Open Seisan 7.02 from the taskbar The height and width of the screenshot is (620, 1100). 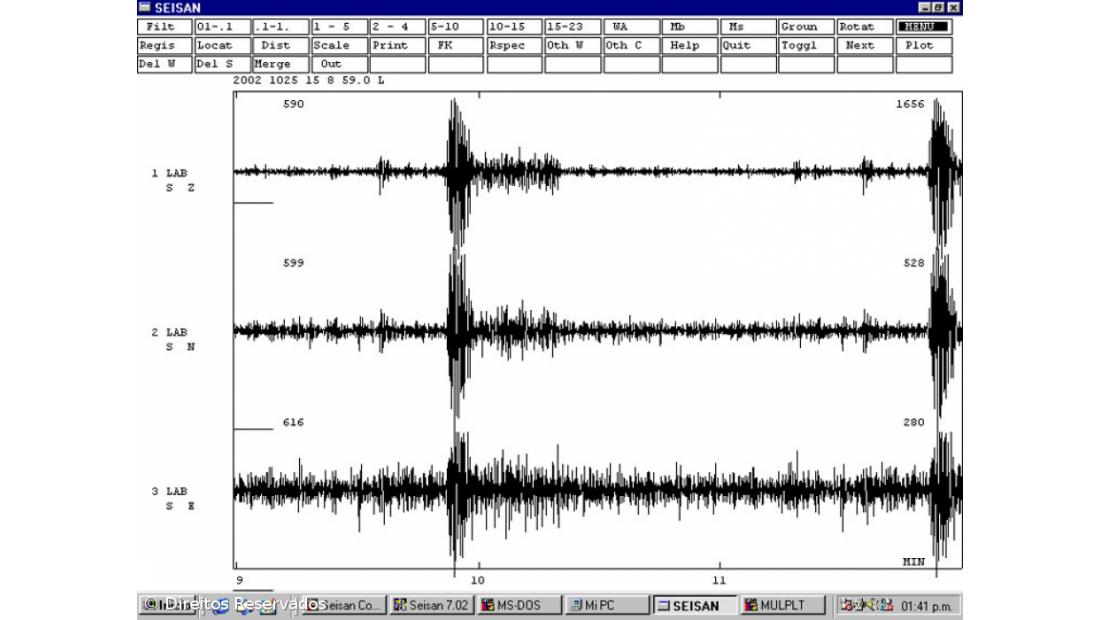point(430,605)
